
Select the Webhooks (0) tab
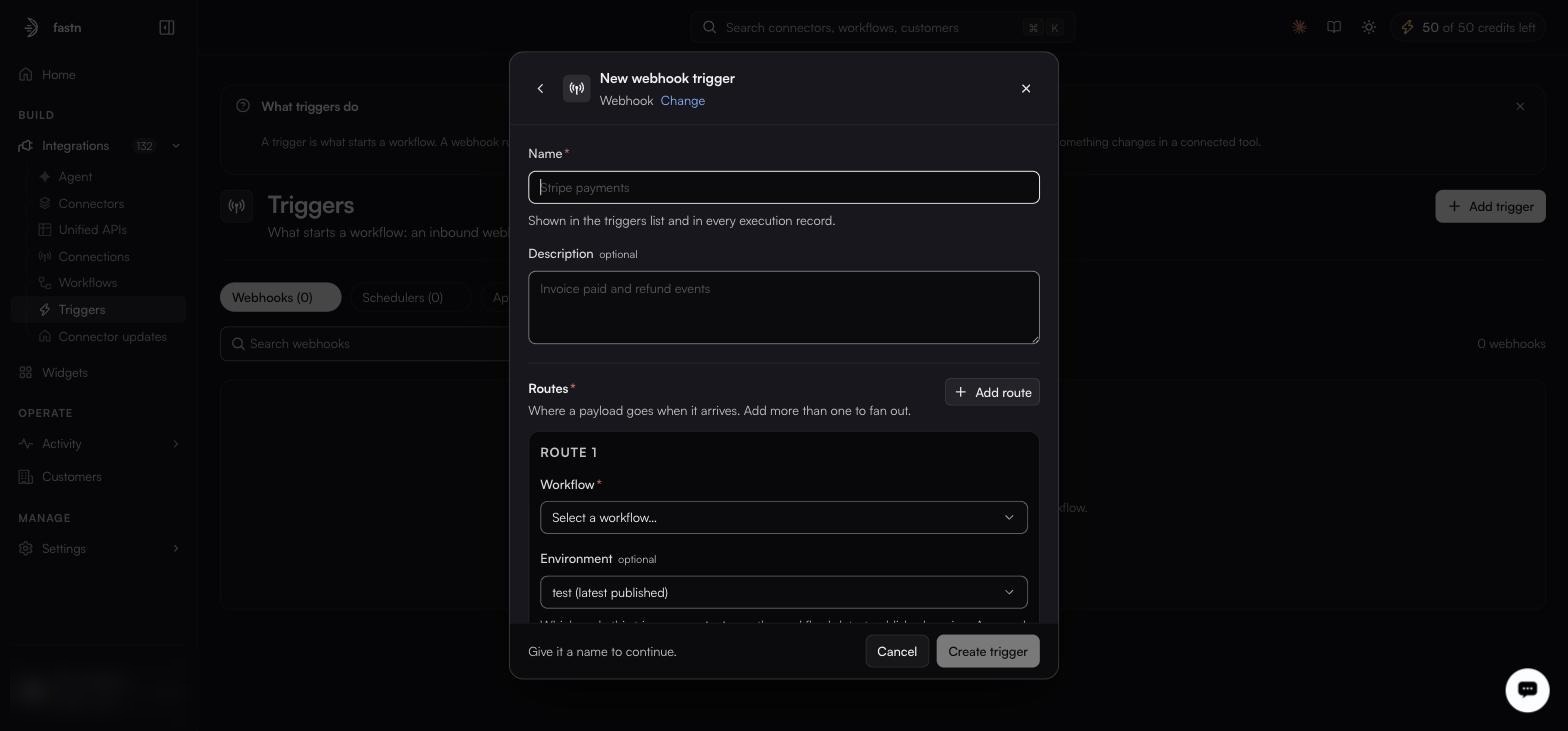click(281, 298)
